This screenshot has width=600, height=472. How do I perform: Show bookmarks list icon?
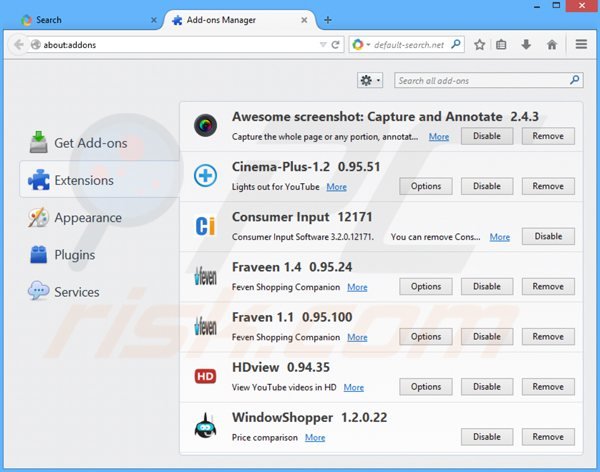pyautogui.click(x=501, y=45)
